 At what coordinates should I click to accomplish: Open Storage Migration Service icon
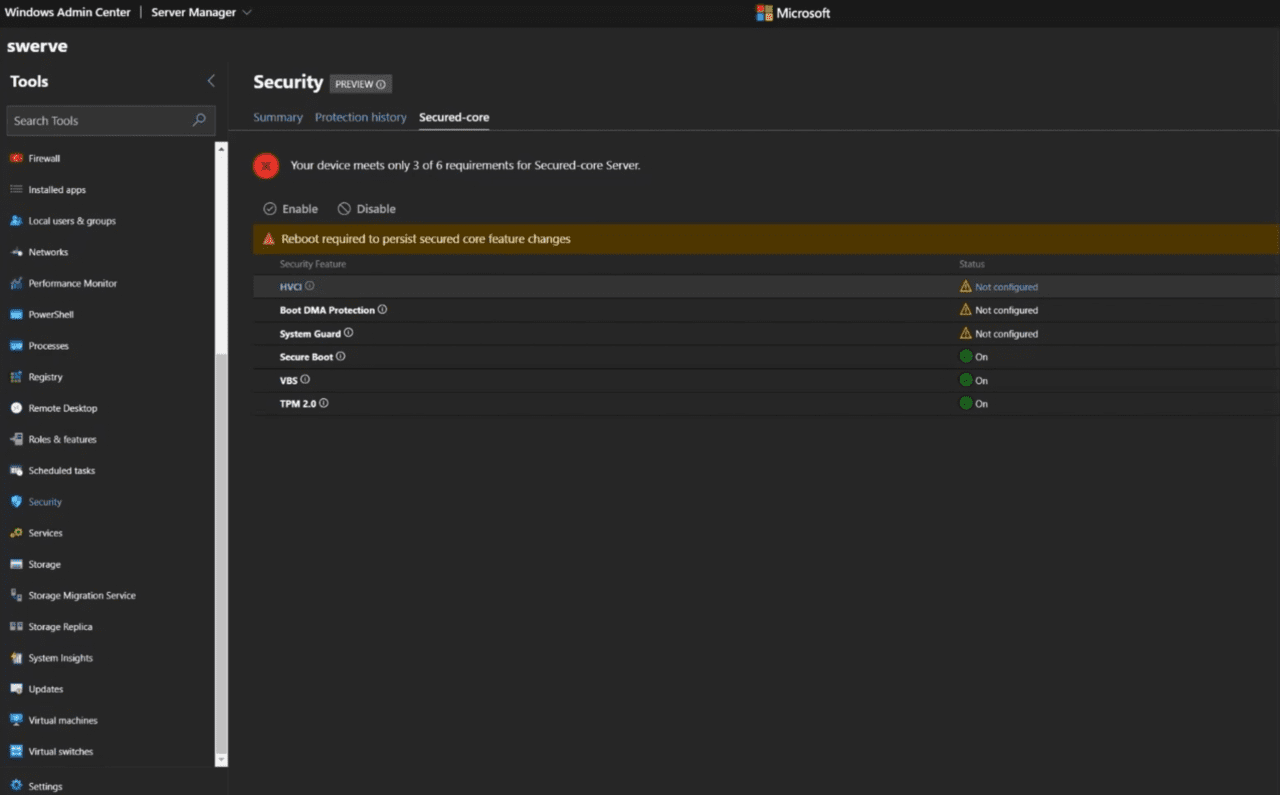point(16,595)
